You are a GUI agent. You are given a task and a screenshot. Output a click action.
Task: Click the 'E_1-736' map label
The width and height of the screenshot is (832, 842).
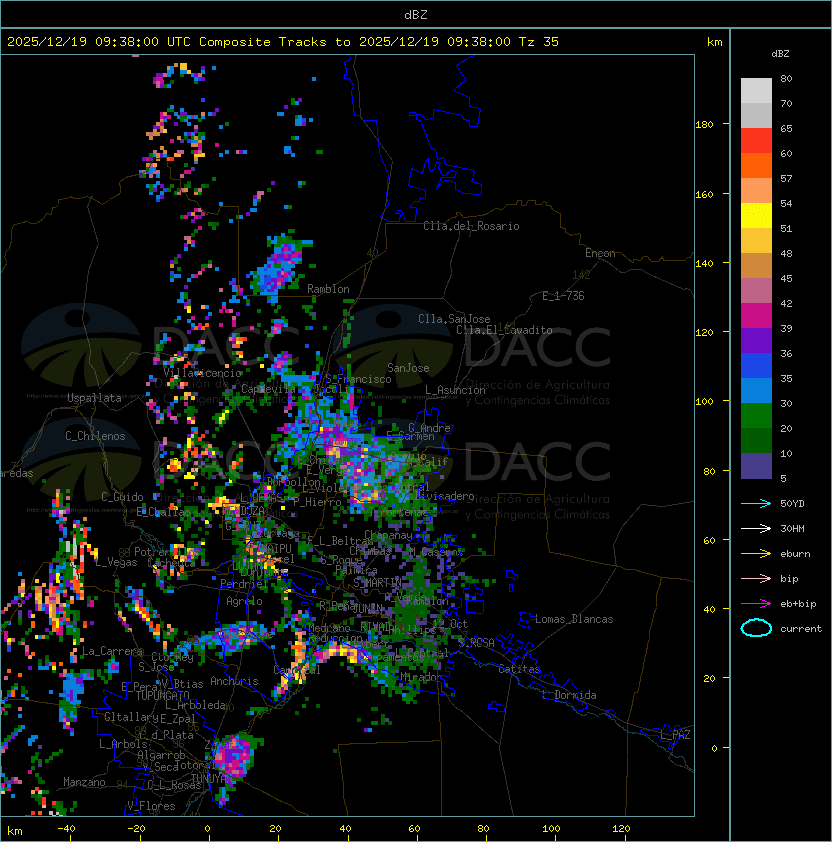click(563, 296)
